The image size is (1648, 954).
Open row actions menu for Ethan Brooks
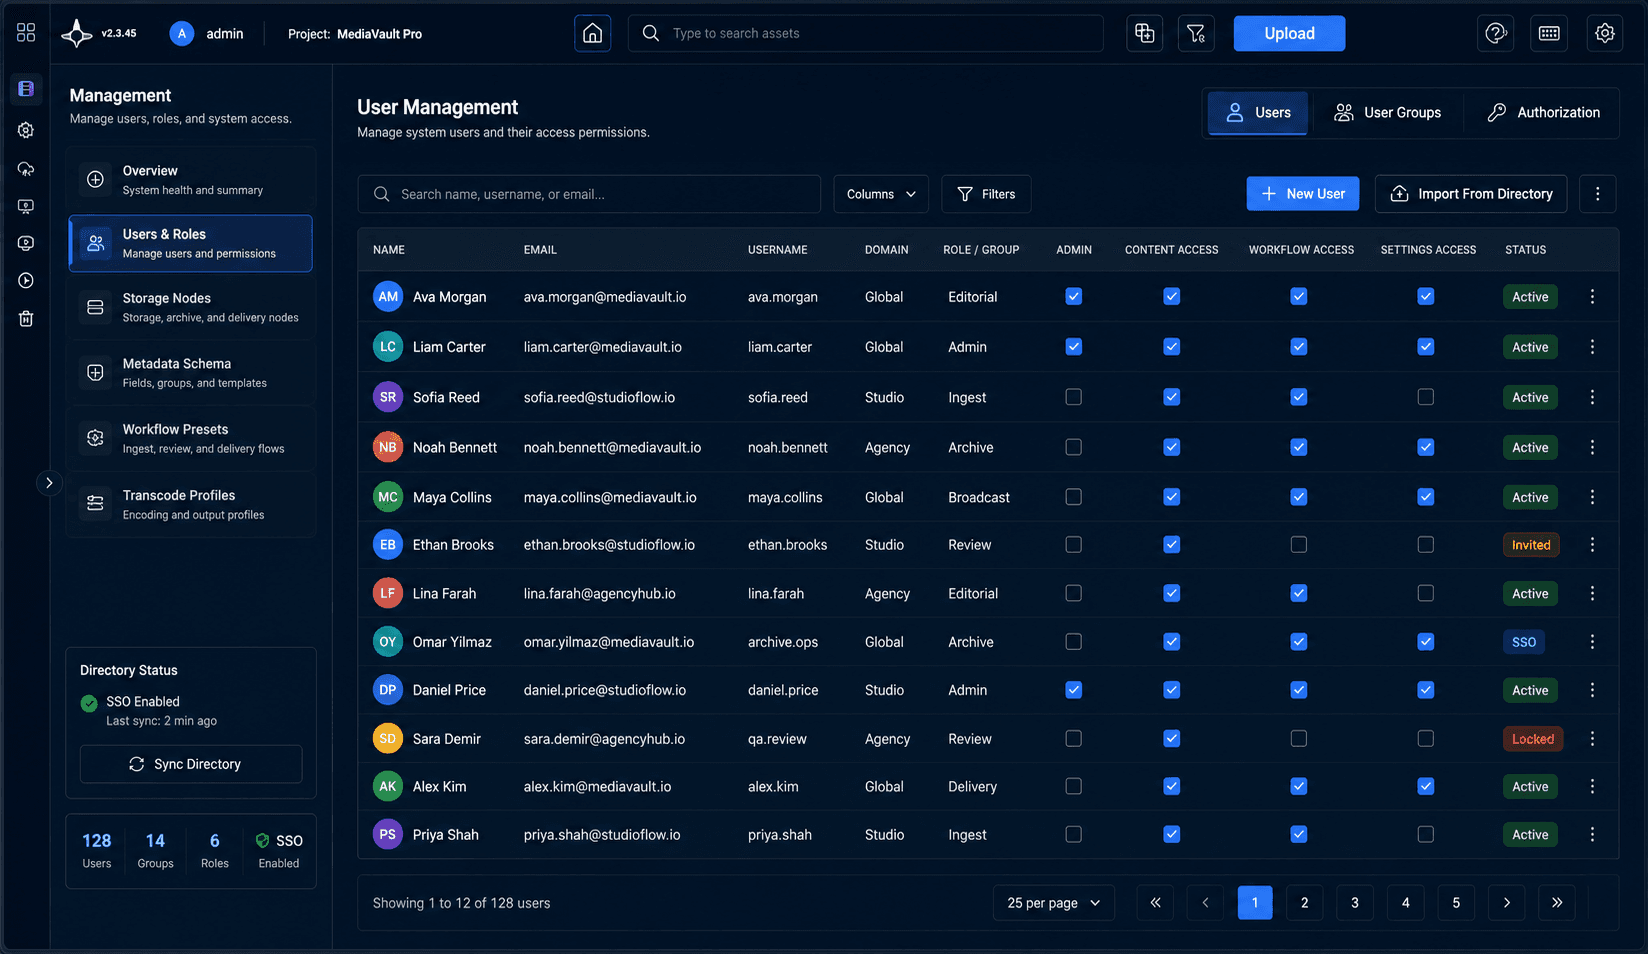1592,545
